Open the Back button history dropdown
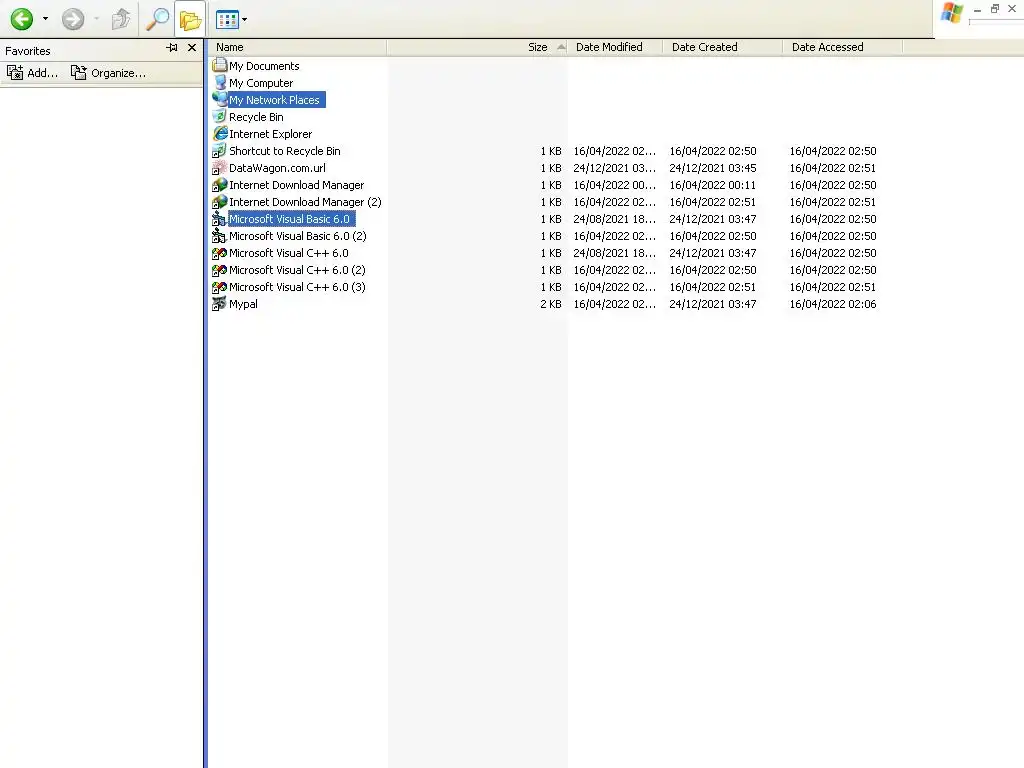The image size is (1024, 768). coord(45,19)
